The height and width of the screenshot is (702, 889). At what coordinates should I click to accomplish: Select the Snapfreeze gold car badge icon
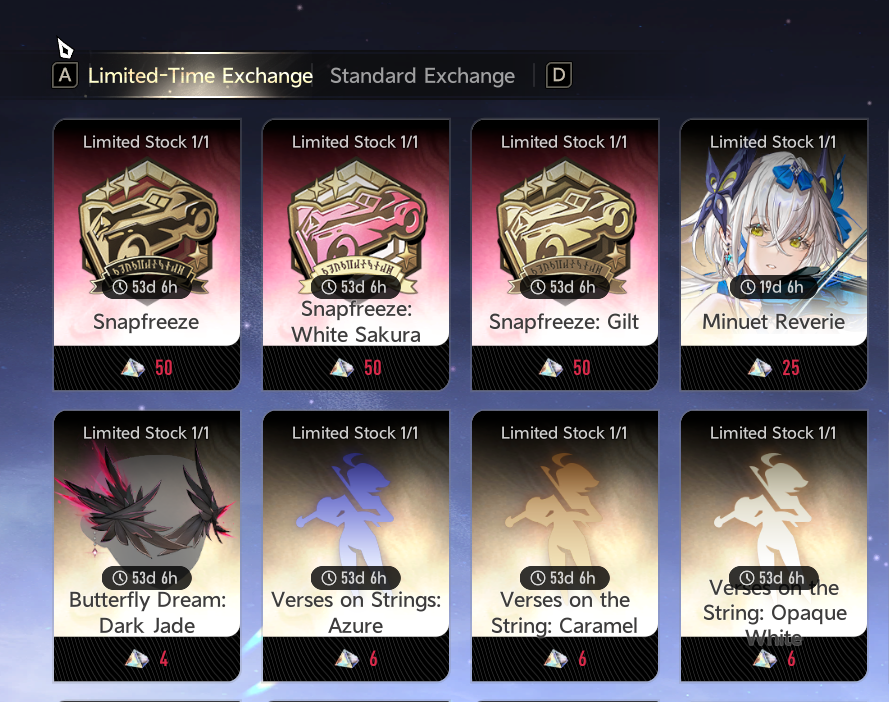click(x=147, y=224)
